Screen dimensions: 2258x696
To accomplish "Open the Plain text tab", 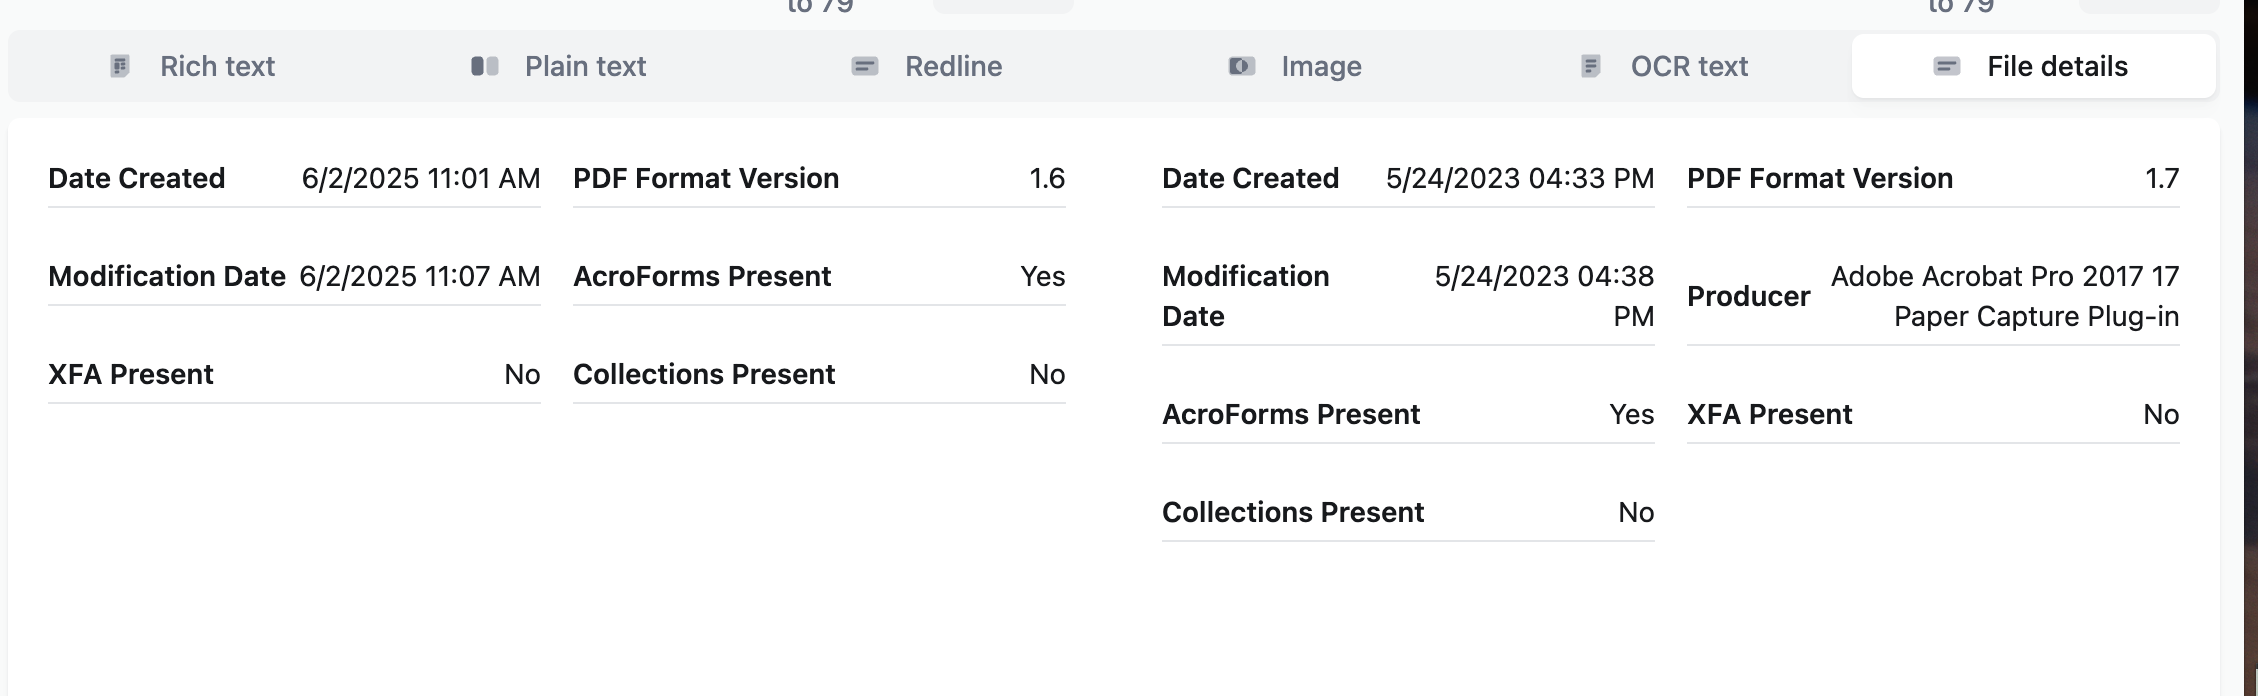I will pyautogui.click(x=585, y=67).
